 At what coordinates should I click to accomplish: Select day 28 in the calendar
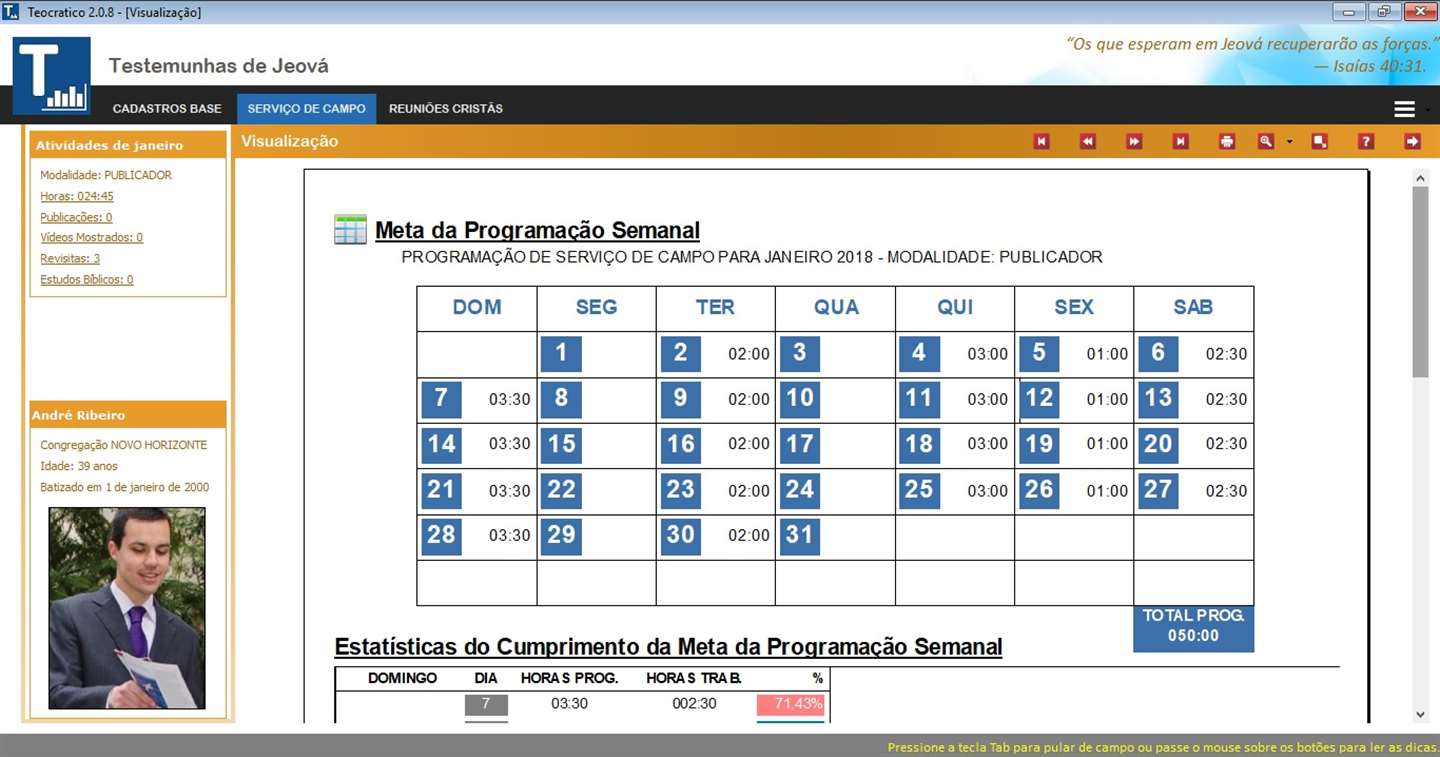(441, 536)
